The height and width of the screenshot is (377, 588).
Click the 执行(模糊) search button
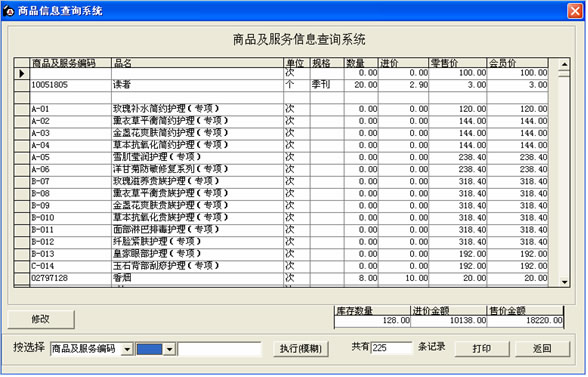[x=301, y=349]
